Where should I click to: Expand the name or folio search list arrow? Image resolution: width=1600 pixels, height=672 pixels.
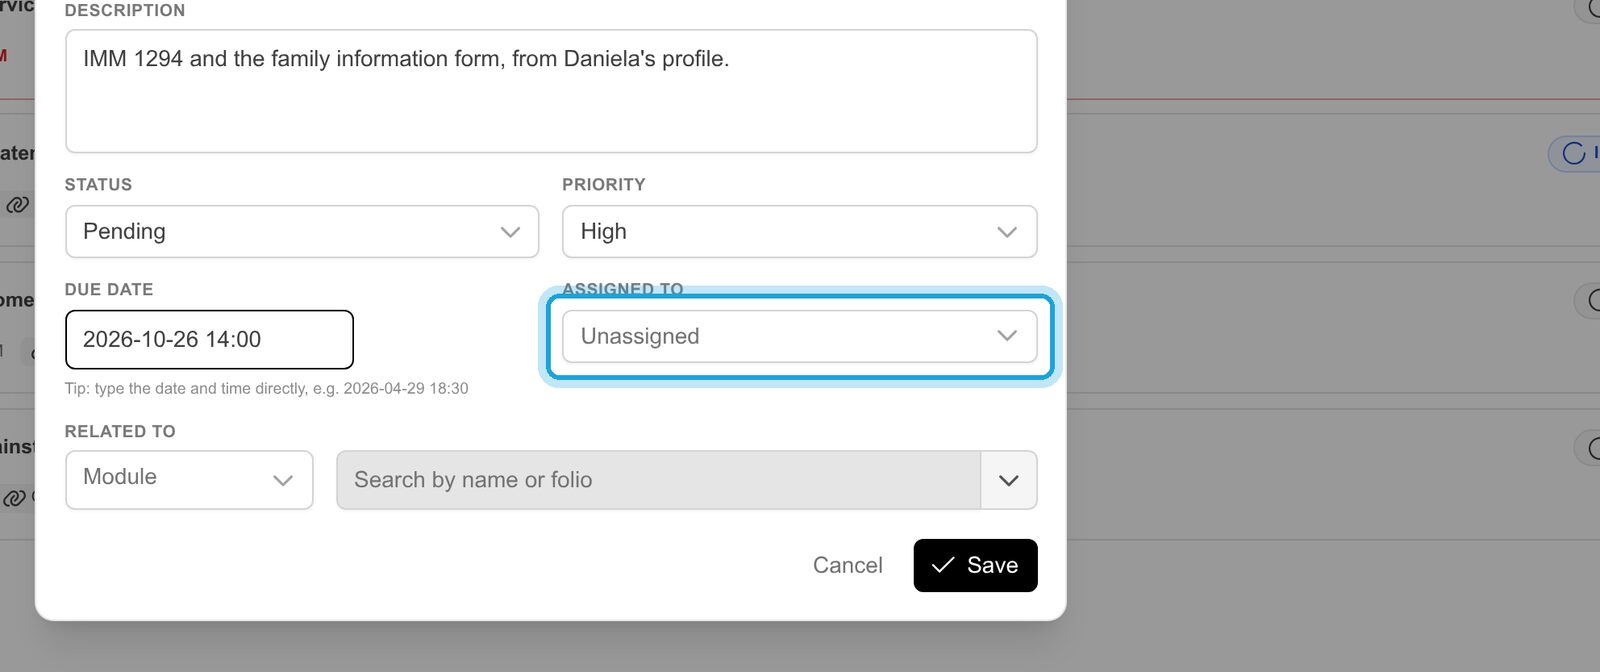[x=1008, y=480]
